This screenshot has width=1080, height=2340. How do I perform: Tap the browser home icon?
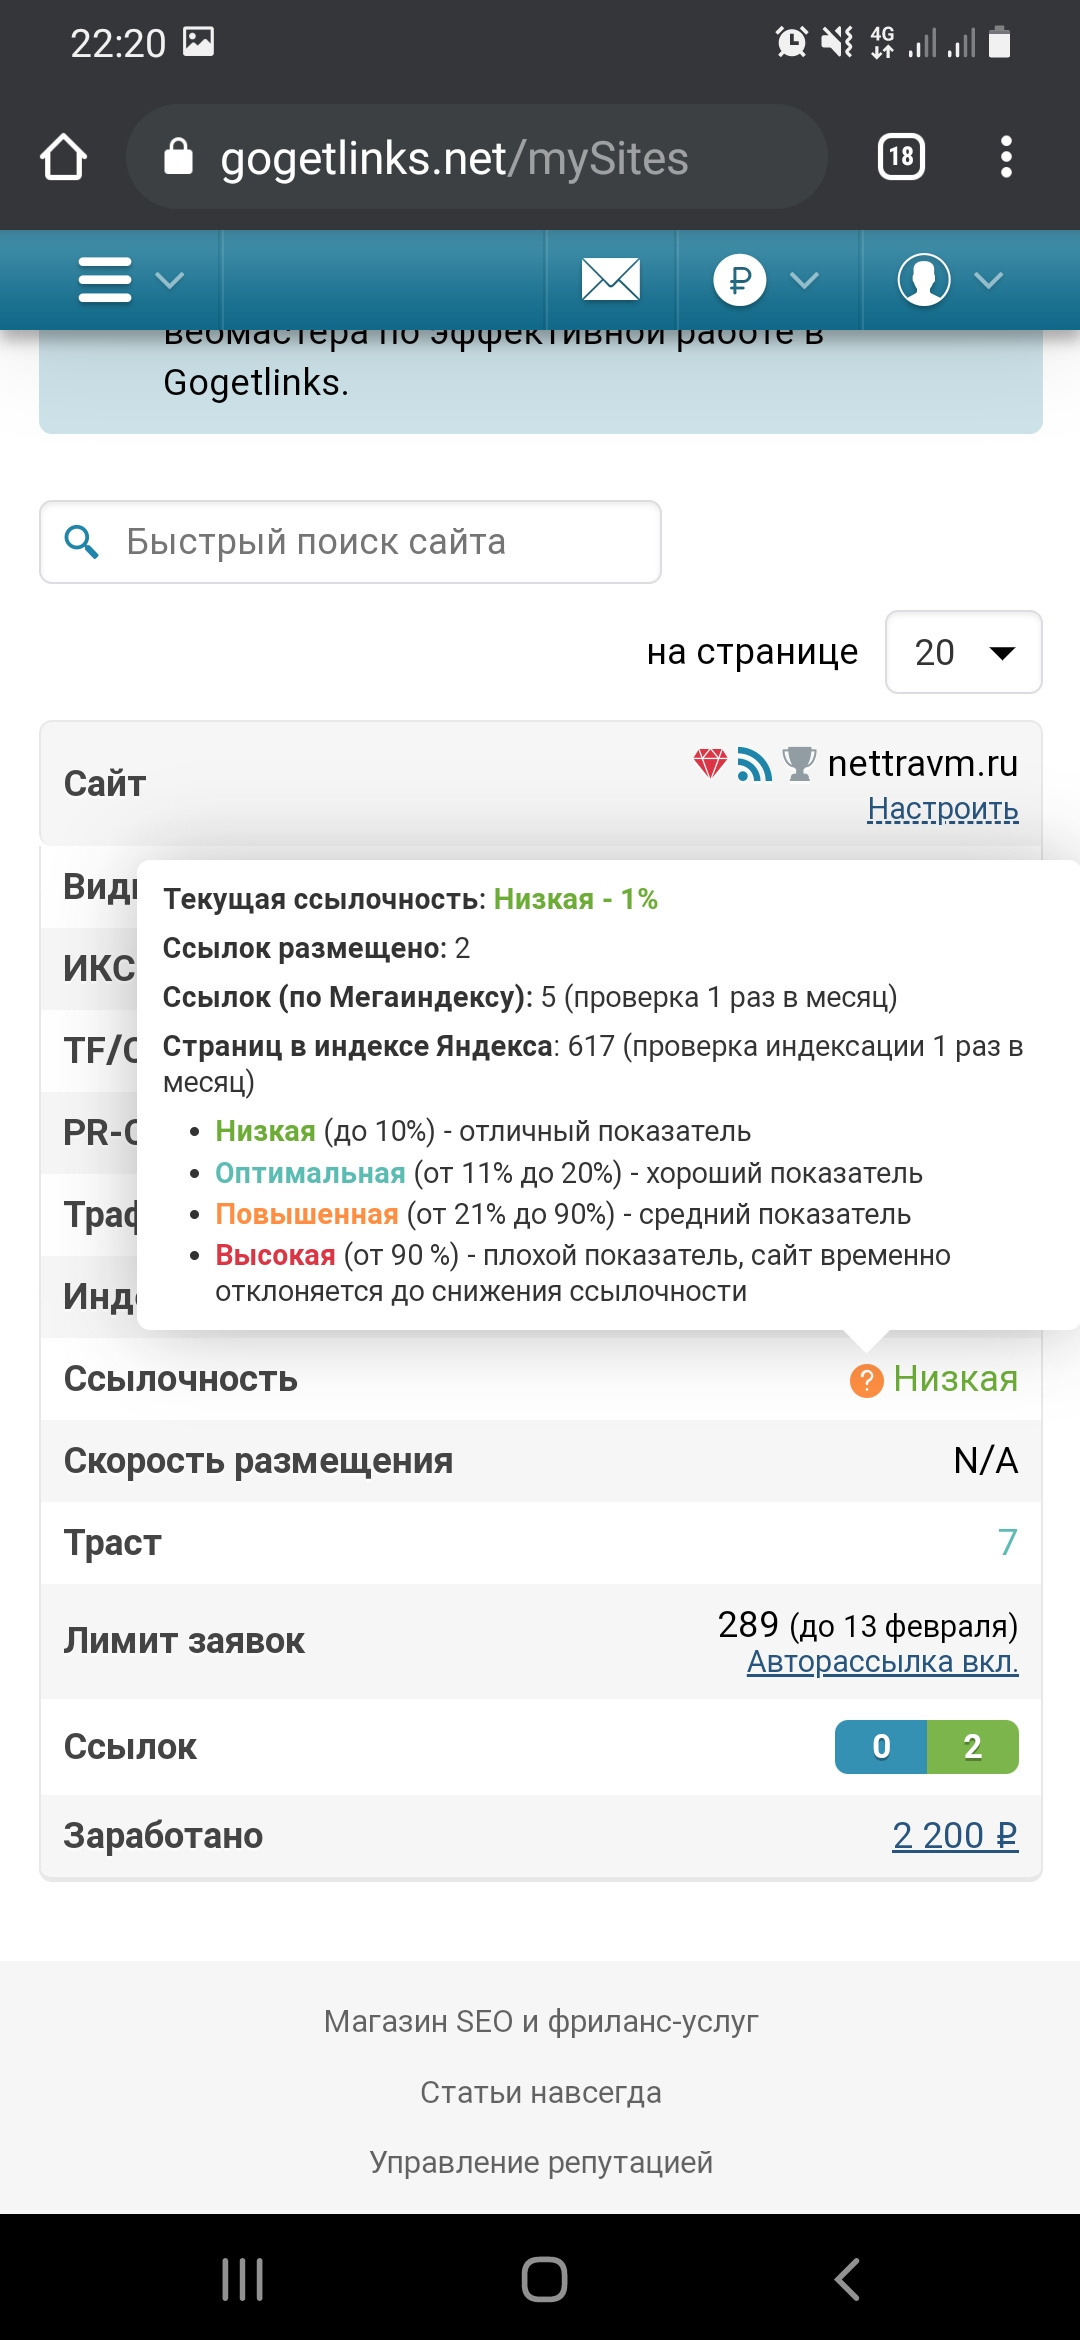click(63, 158)
